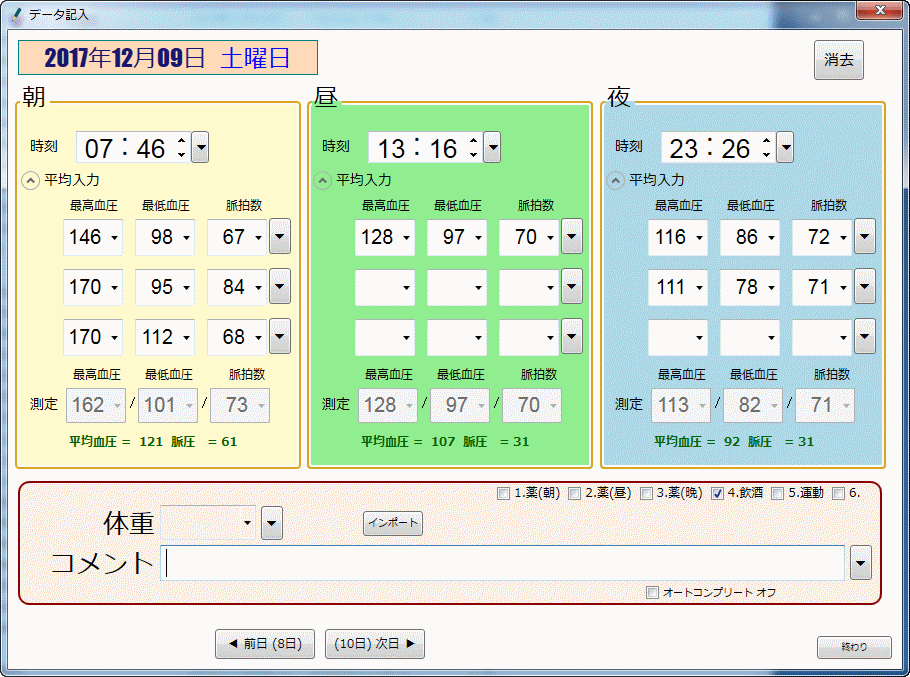The height and width of the screenshot is (677, 910).
Task: Enable オートコンプリート オフ checkbox
Action: [x=653, y=593]
